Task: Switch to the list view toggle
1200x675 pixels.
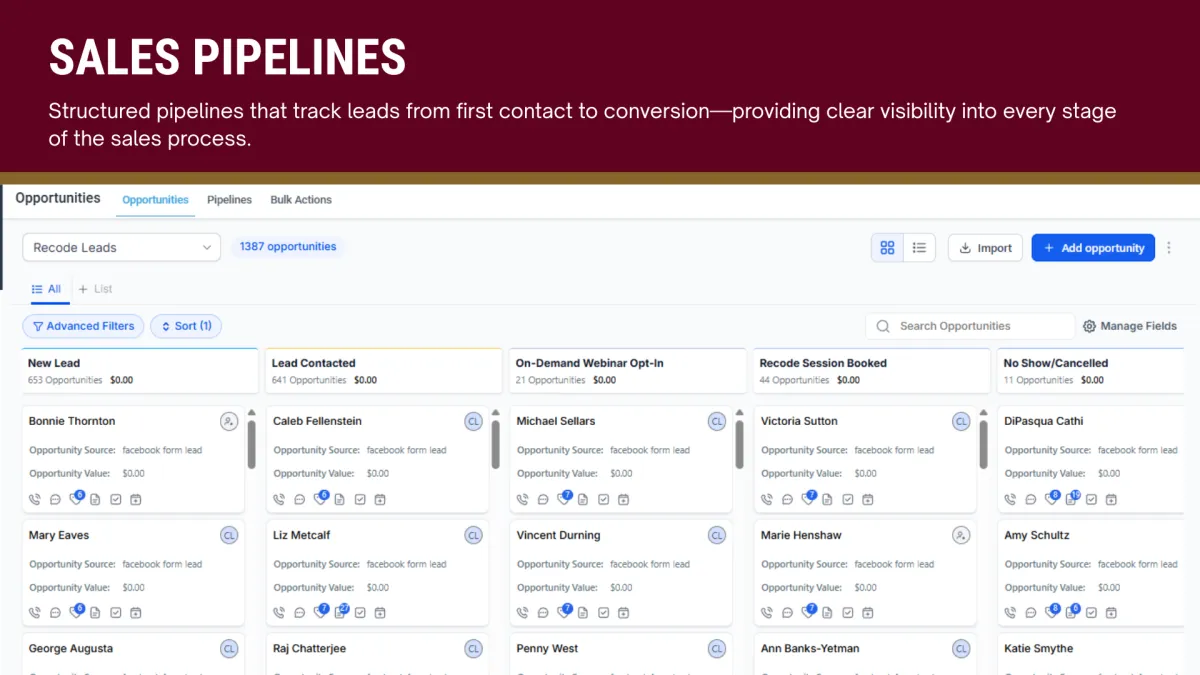Action: (919, 248)
